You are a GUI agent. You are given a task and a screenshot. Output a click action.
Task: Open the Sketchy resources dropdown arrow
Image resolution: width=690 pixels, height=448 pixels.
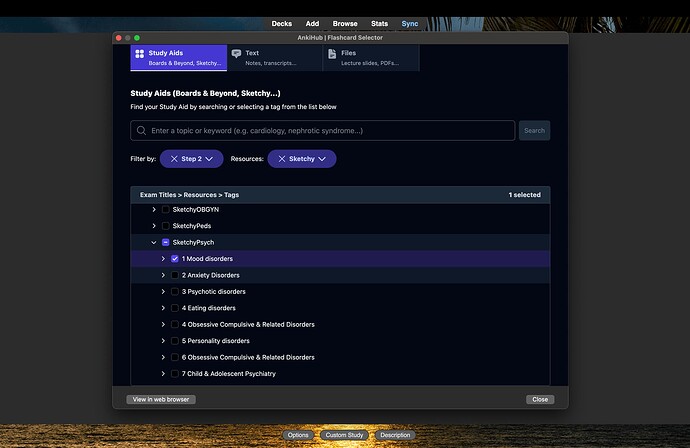click(x=323, y=159)
